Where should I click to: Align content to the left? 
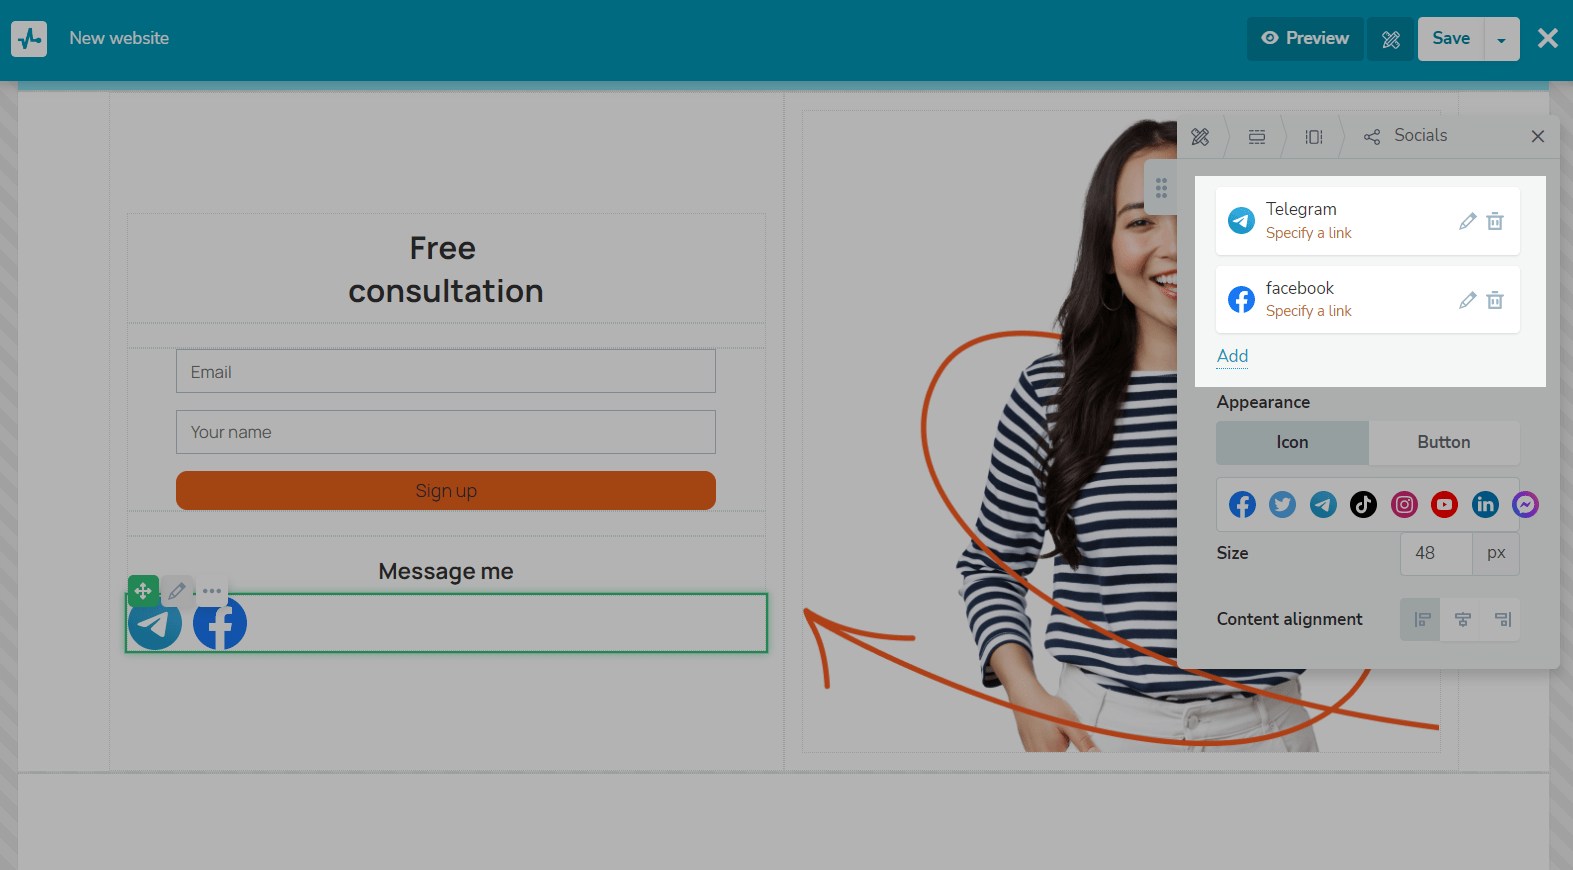(x=1421, y=620)
